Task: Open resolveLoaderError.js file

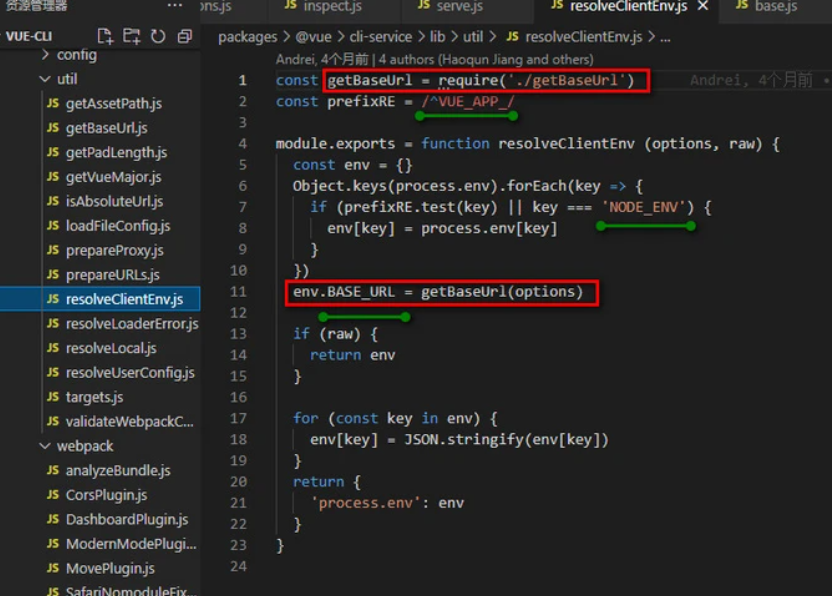Action: click(132, 323)
